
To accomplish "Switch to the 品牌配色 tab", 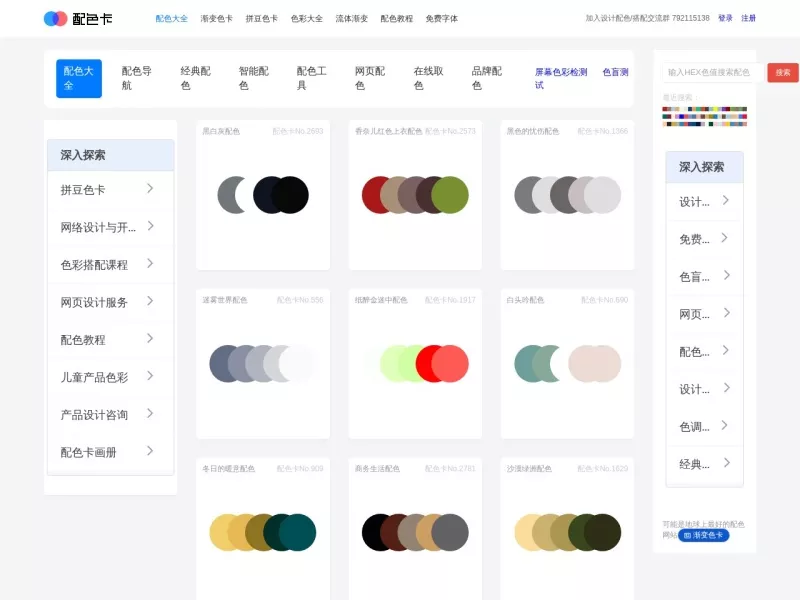I will [x=487, y=79].
